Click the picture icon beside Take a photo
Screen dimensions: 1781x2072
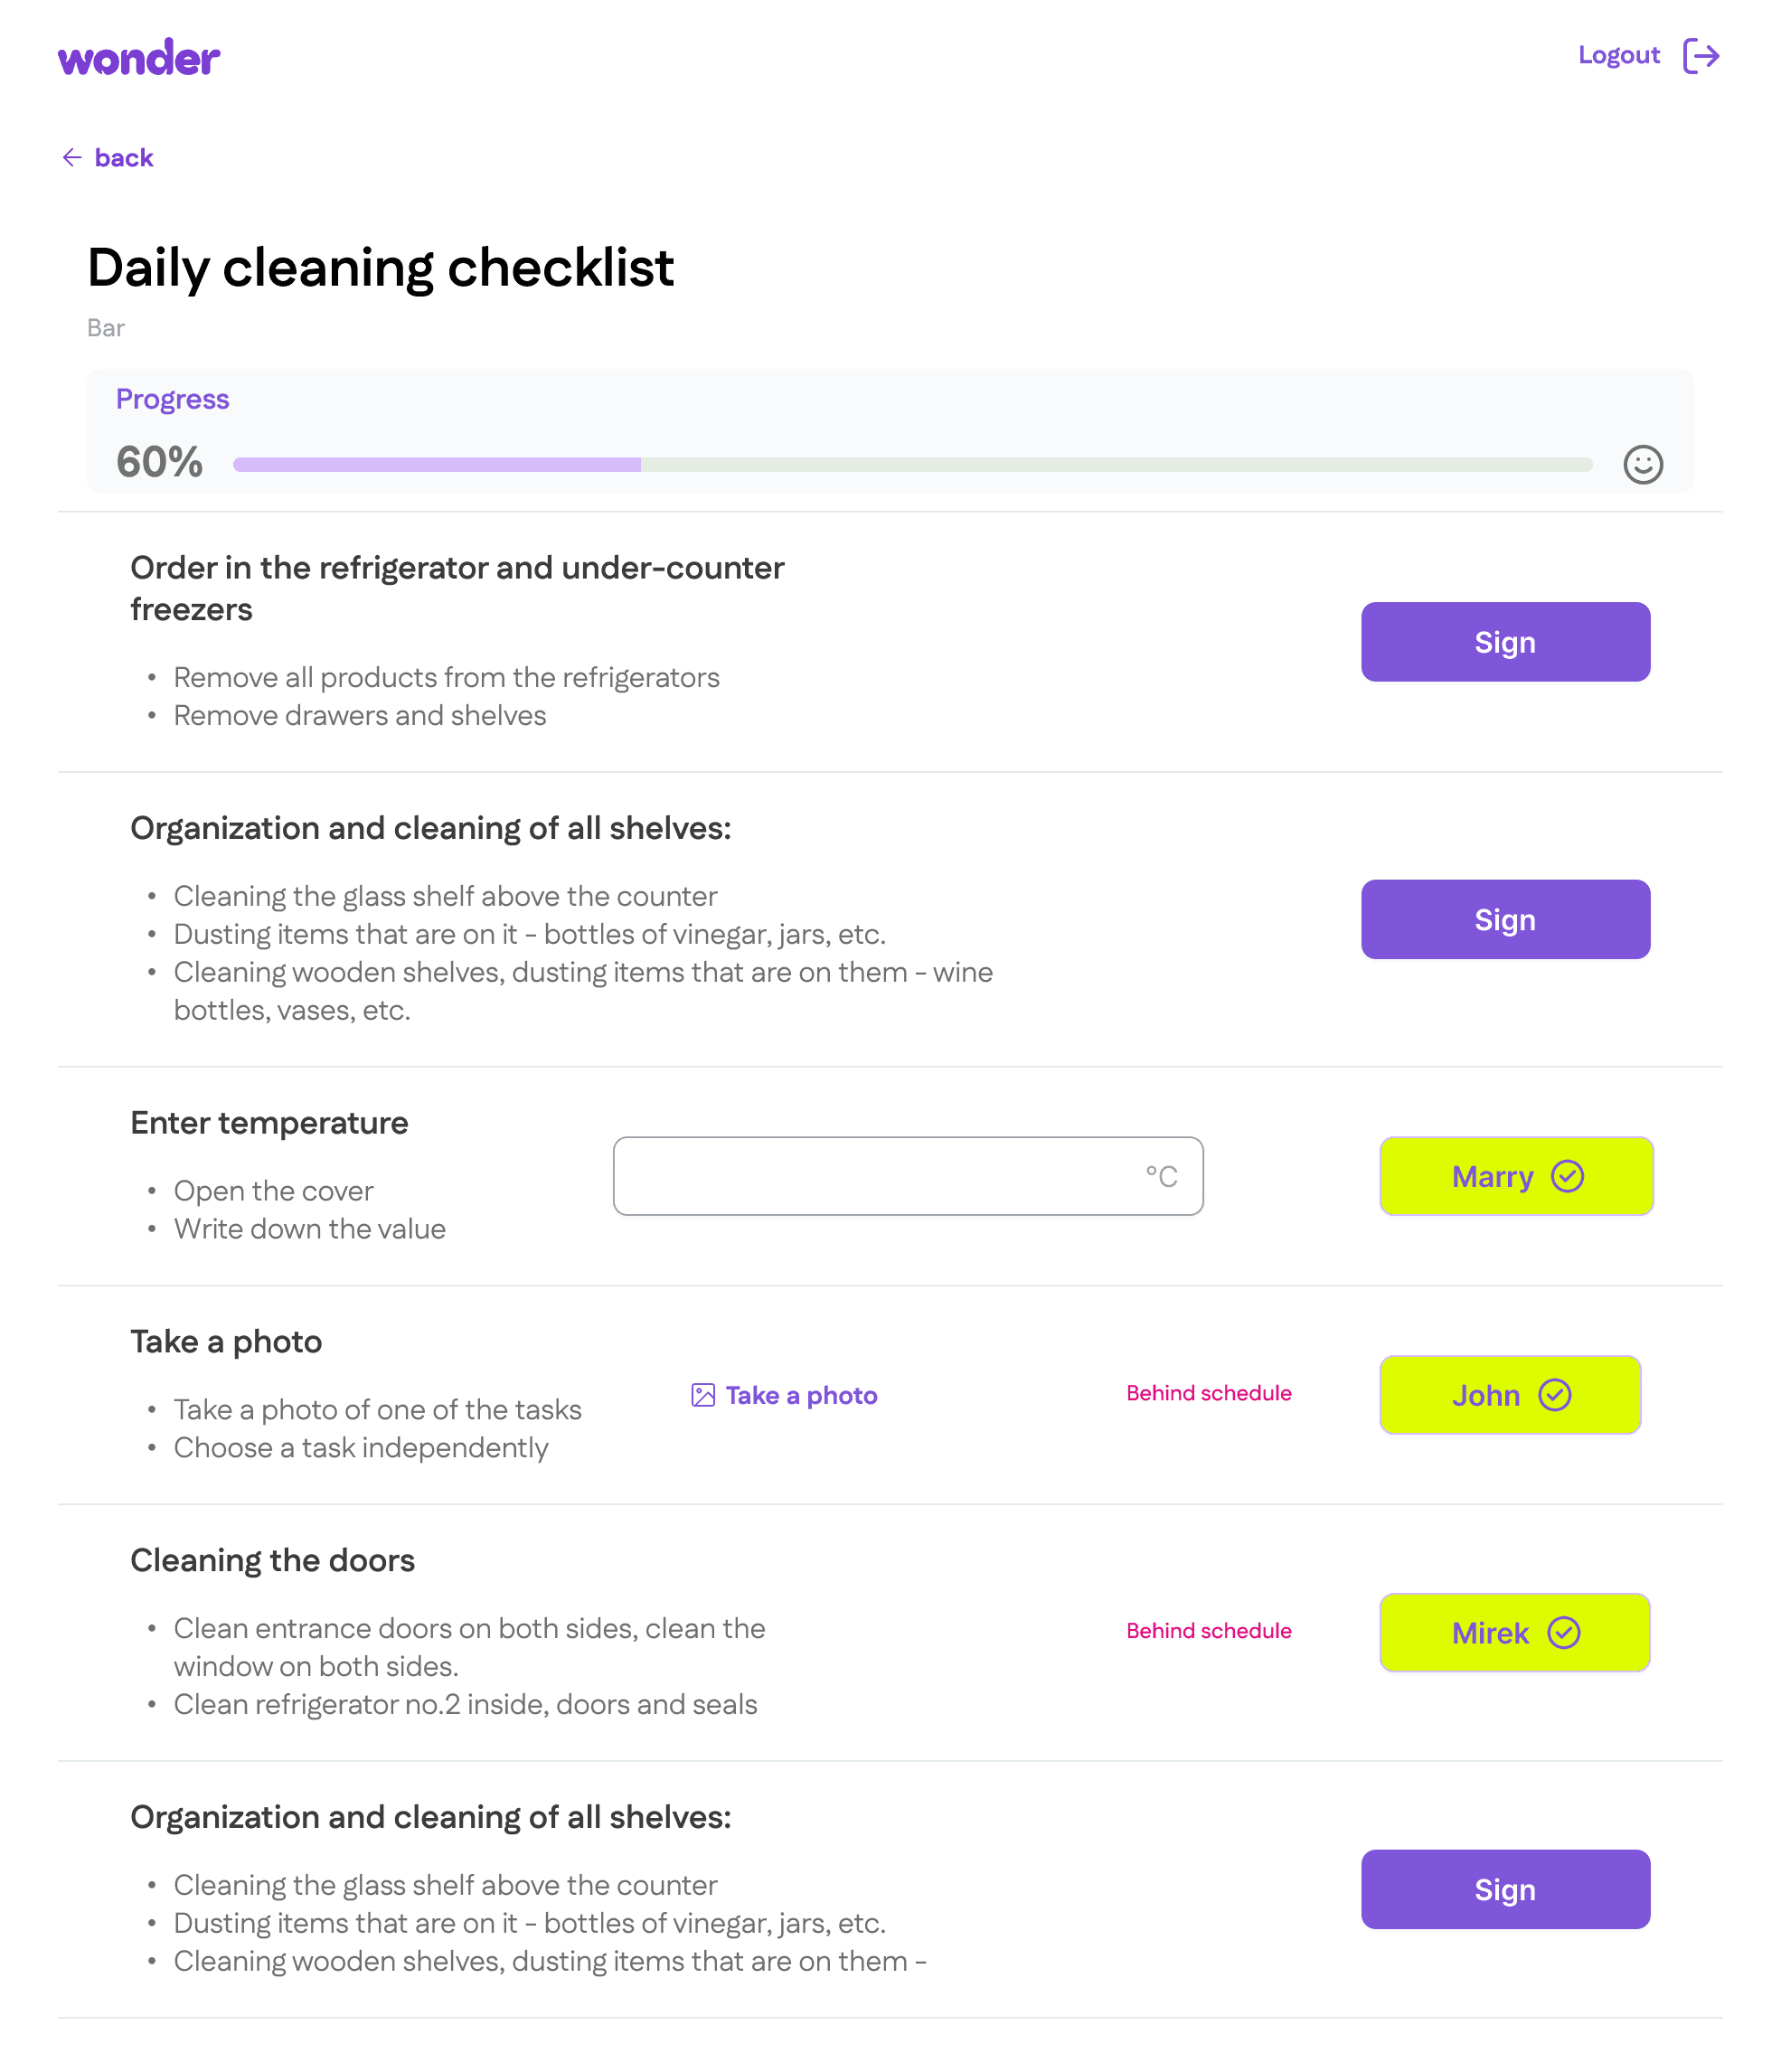pyautogui.click(x=703, y=1395)
